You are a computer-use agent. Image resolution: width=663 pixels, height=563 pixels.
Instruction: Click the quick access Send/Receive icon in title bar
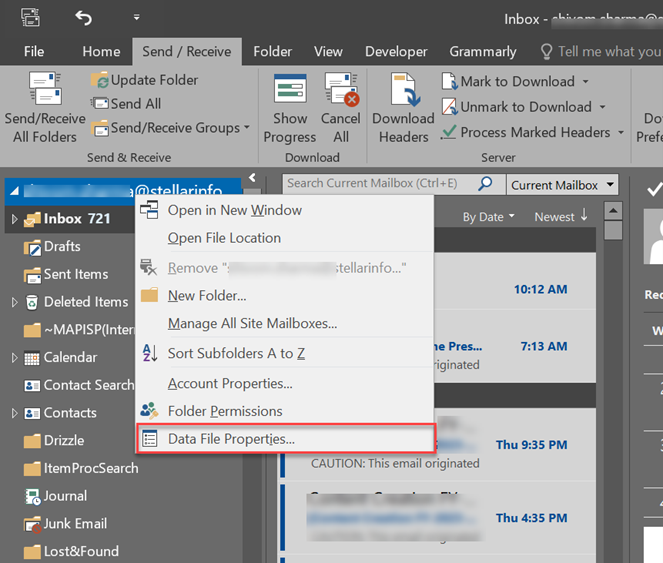click(x=30, y=17)
